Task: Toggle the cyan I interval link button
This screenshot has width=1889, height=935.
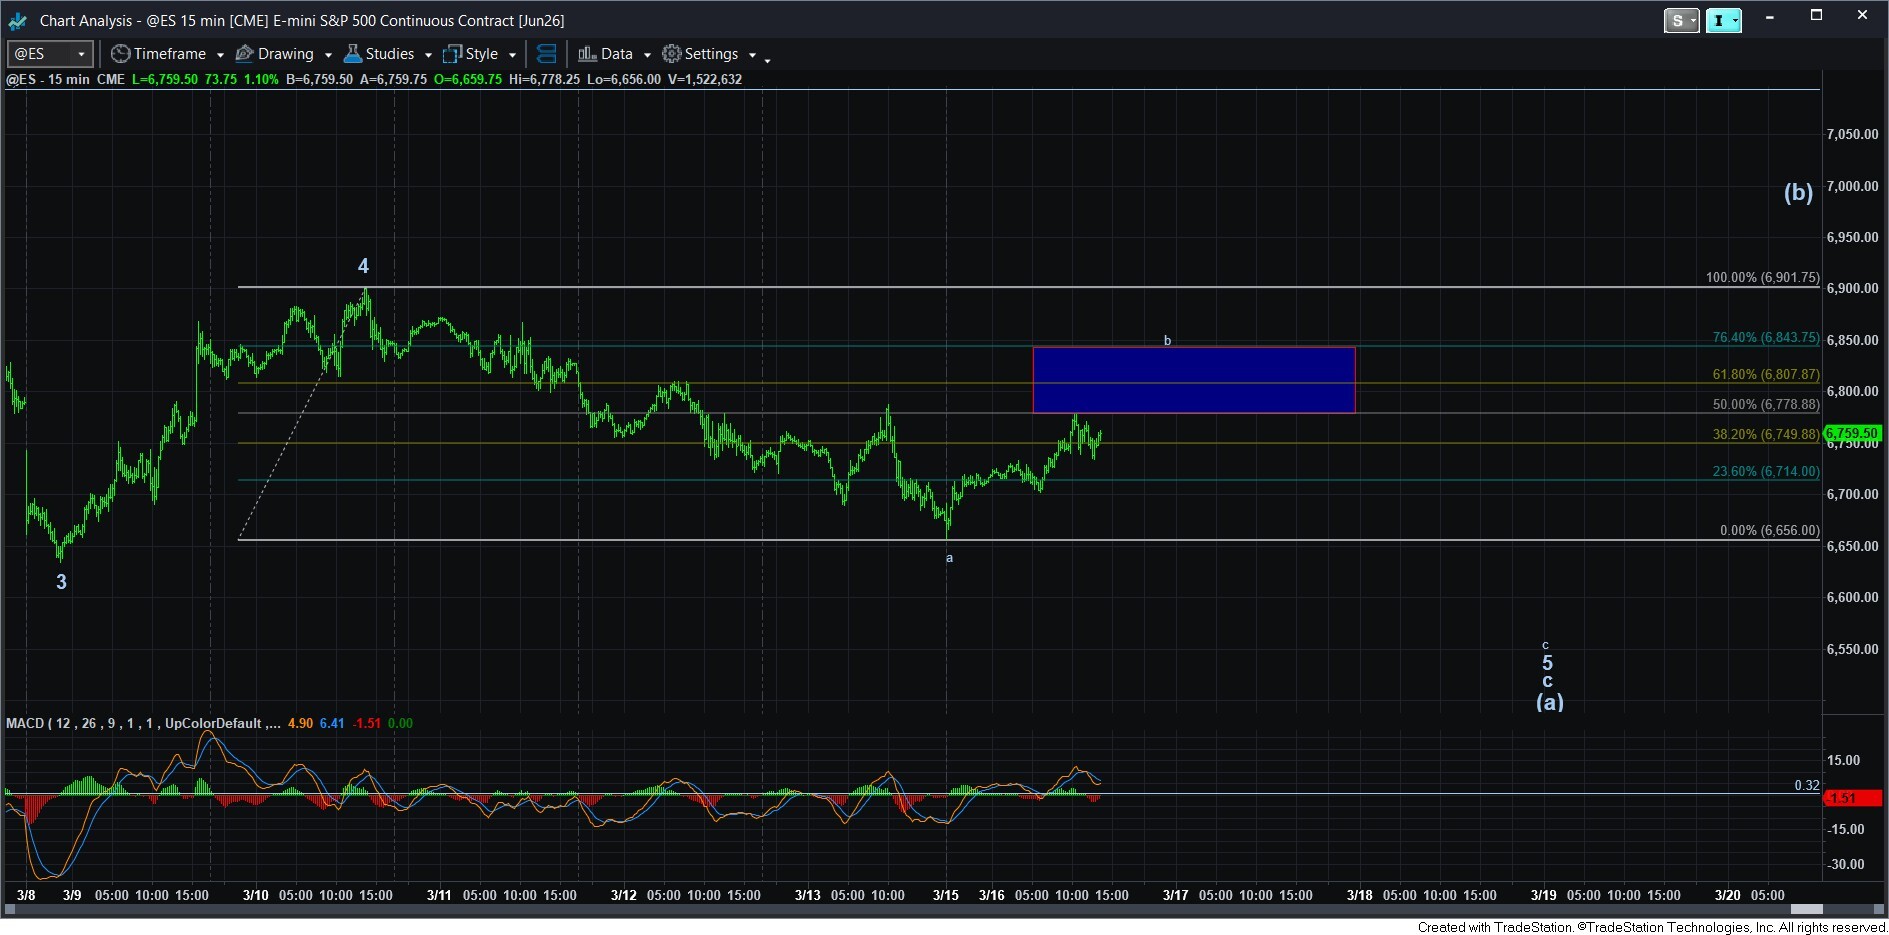Action: (x=1723, y=20)
